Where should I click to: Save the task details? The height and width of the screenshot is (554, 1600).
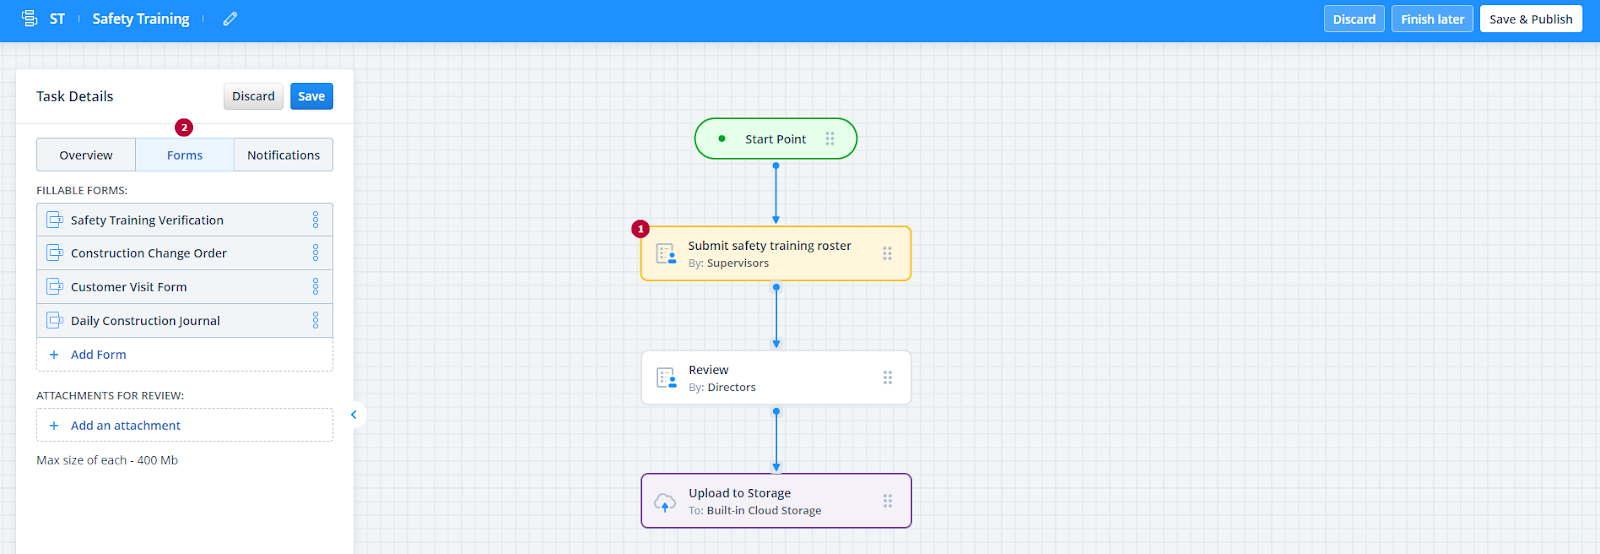(311, 97)
